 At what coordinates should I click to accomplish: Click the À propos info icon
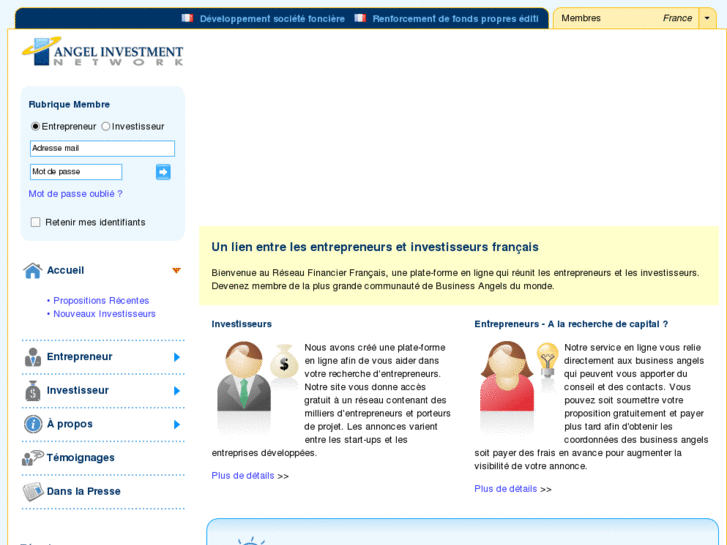[x=33, y=424]
